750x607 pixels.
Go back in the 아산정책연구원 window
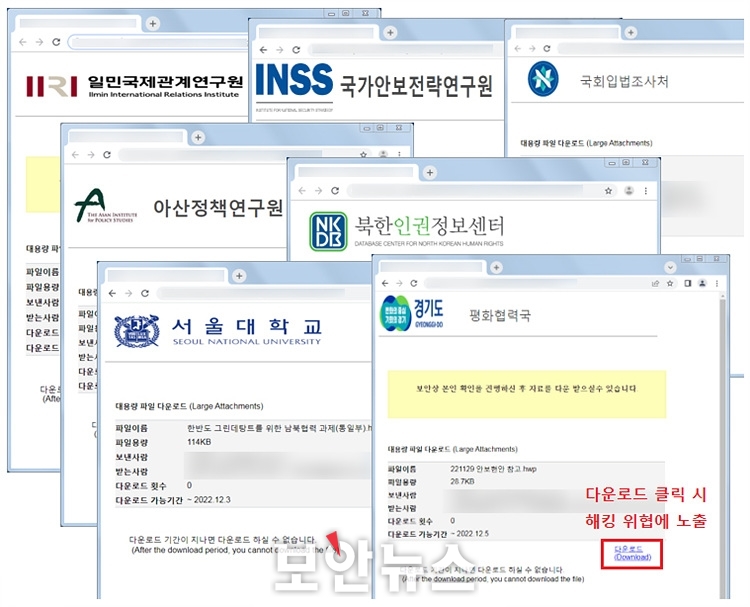(x=75, y=155)
